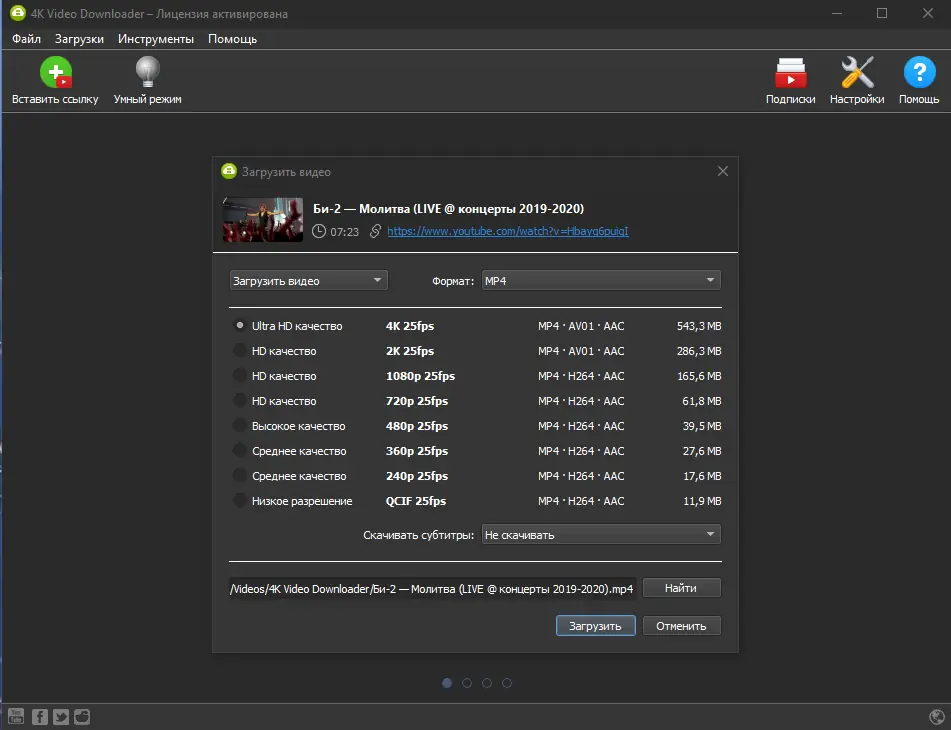This screenshot has height=730, width=951.
Task: Select Ultra HD качество 4K 25fps option
Action: point(240,326)
